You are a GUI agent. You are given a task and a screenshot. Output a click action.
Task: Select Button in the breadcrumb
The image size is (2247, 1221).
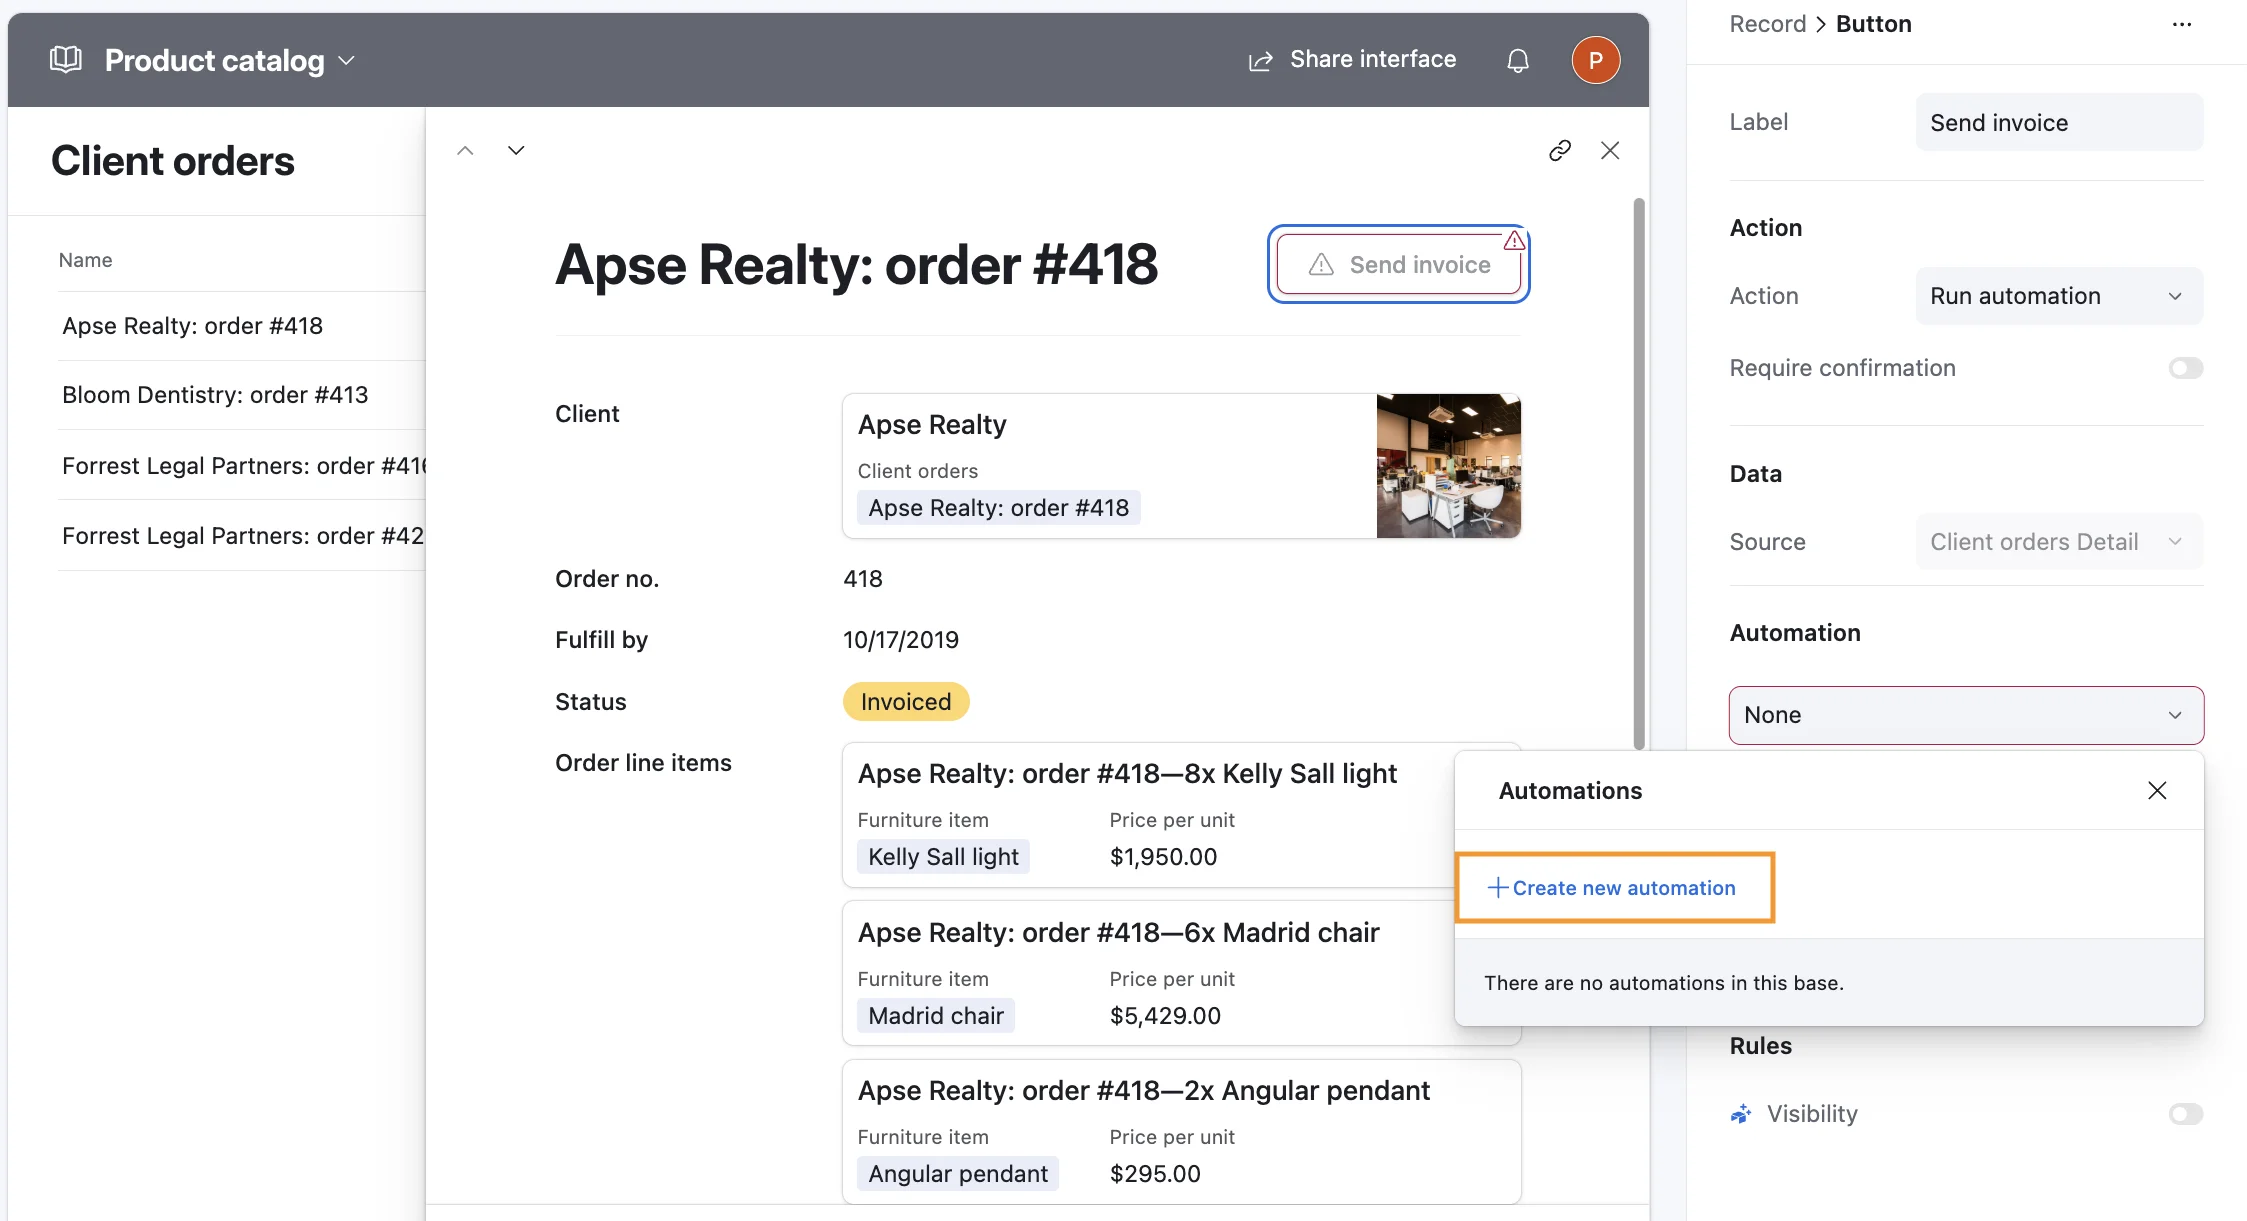point(1874,23)
